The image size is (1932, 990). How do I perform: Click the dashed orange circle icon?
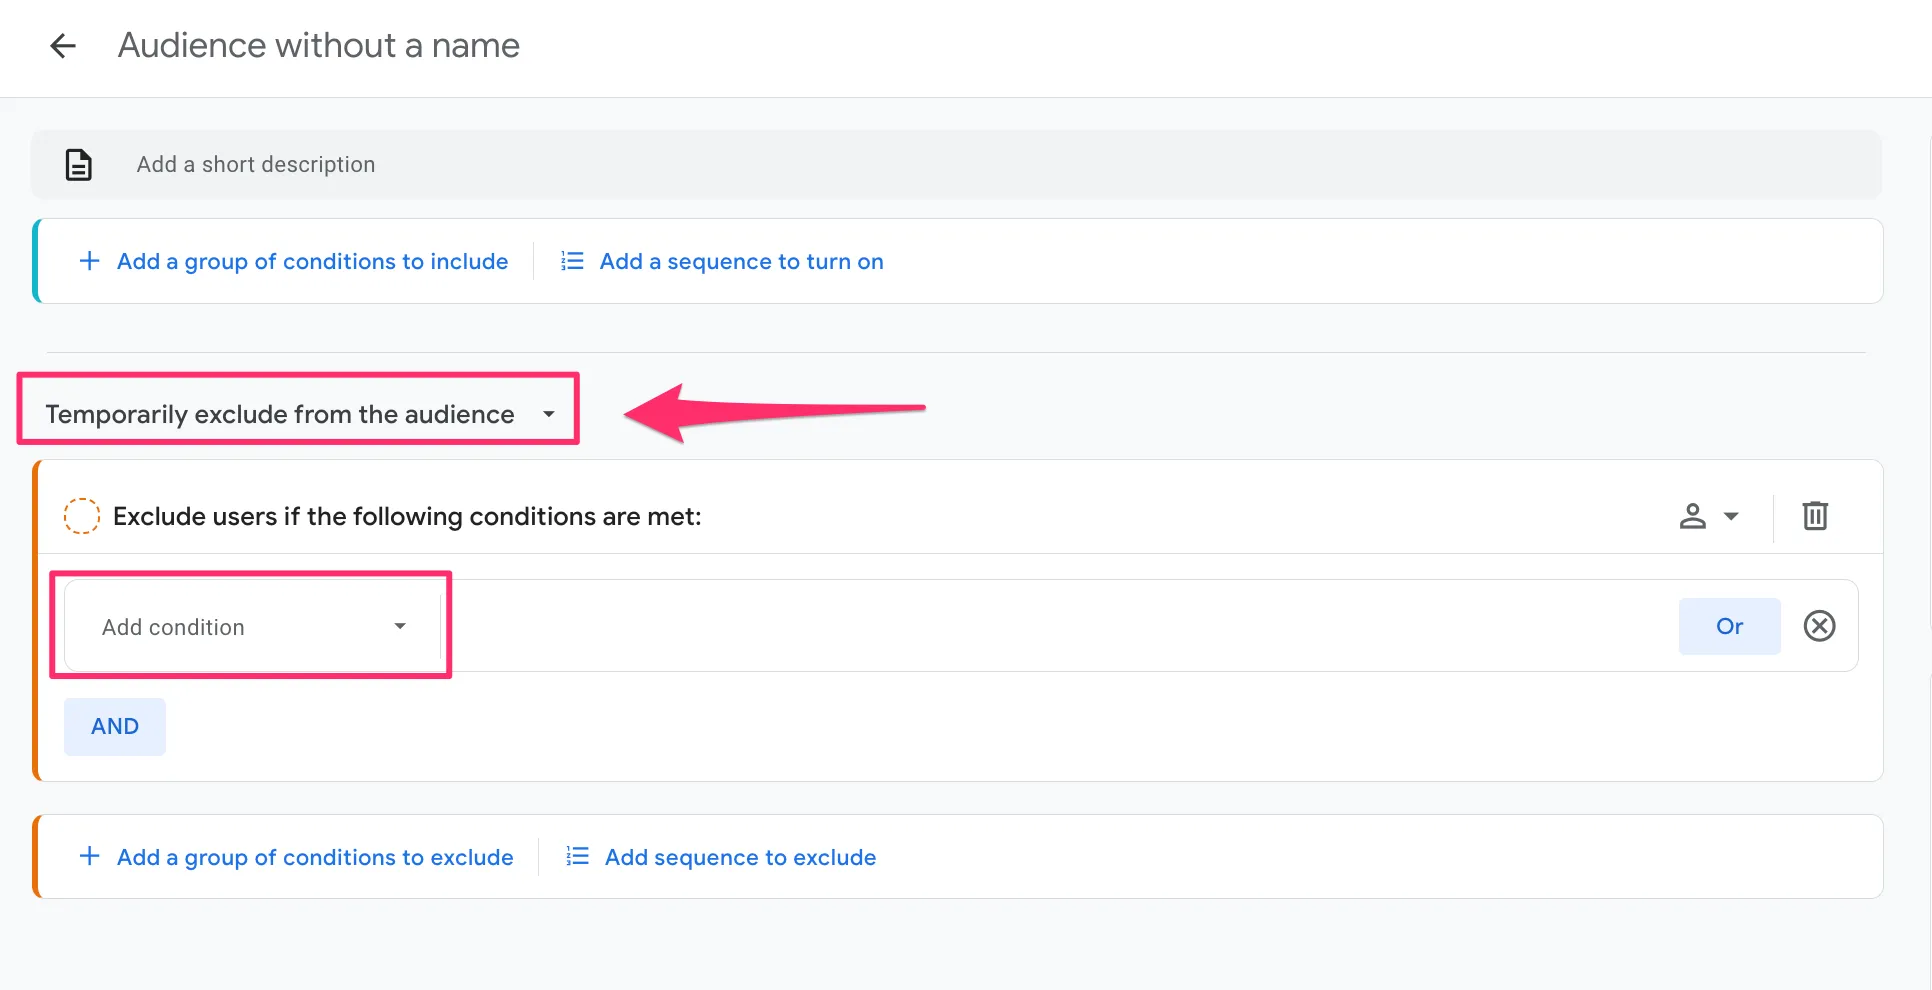(x=82, y=516)
